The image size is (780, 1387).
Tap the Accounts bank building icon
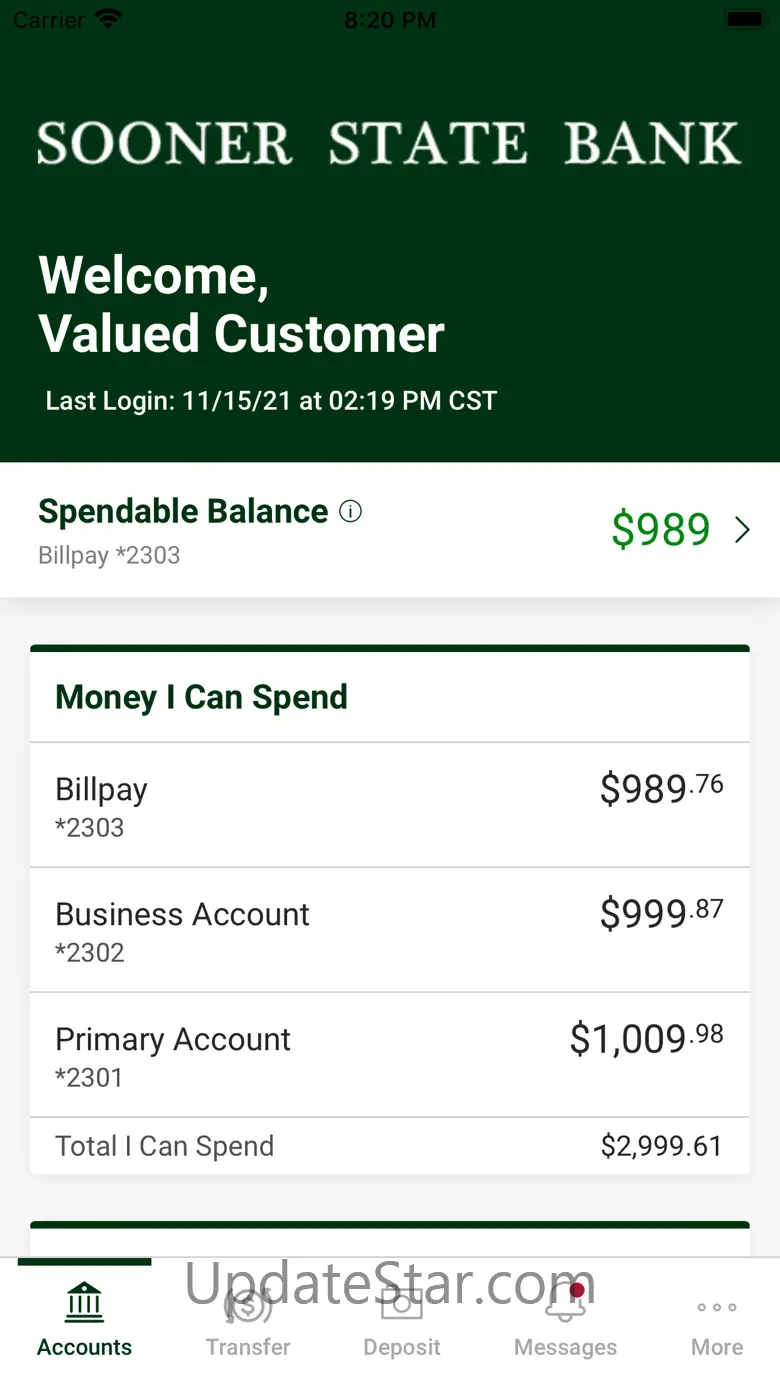(84, 1301)
